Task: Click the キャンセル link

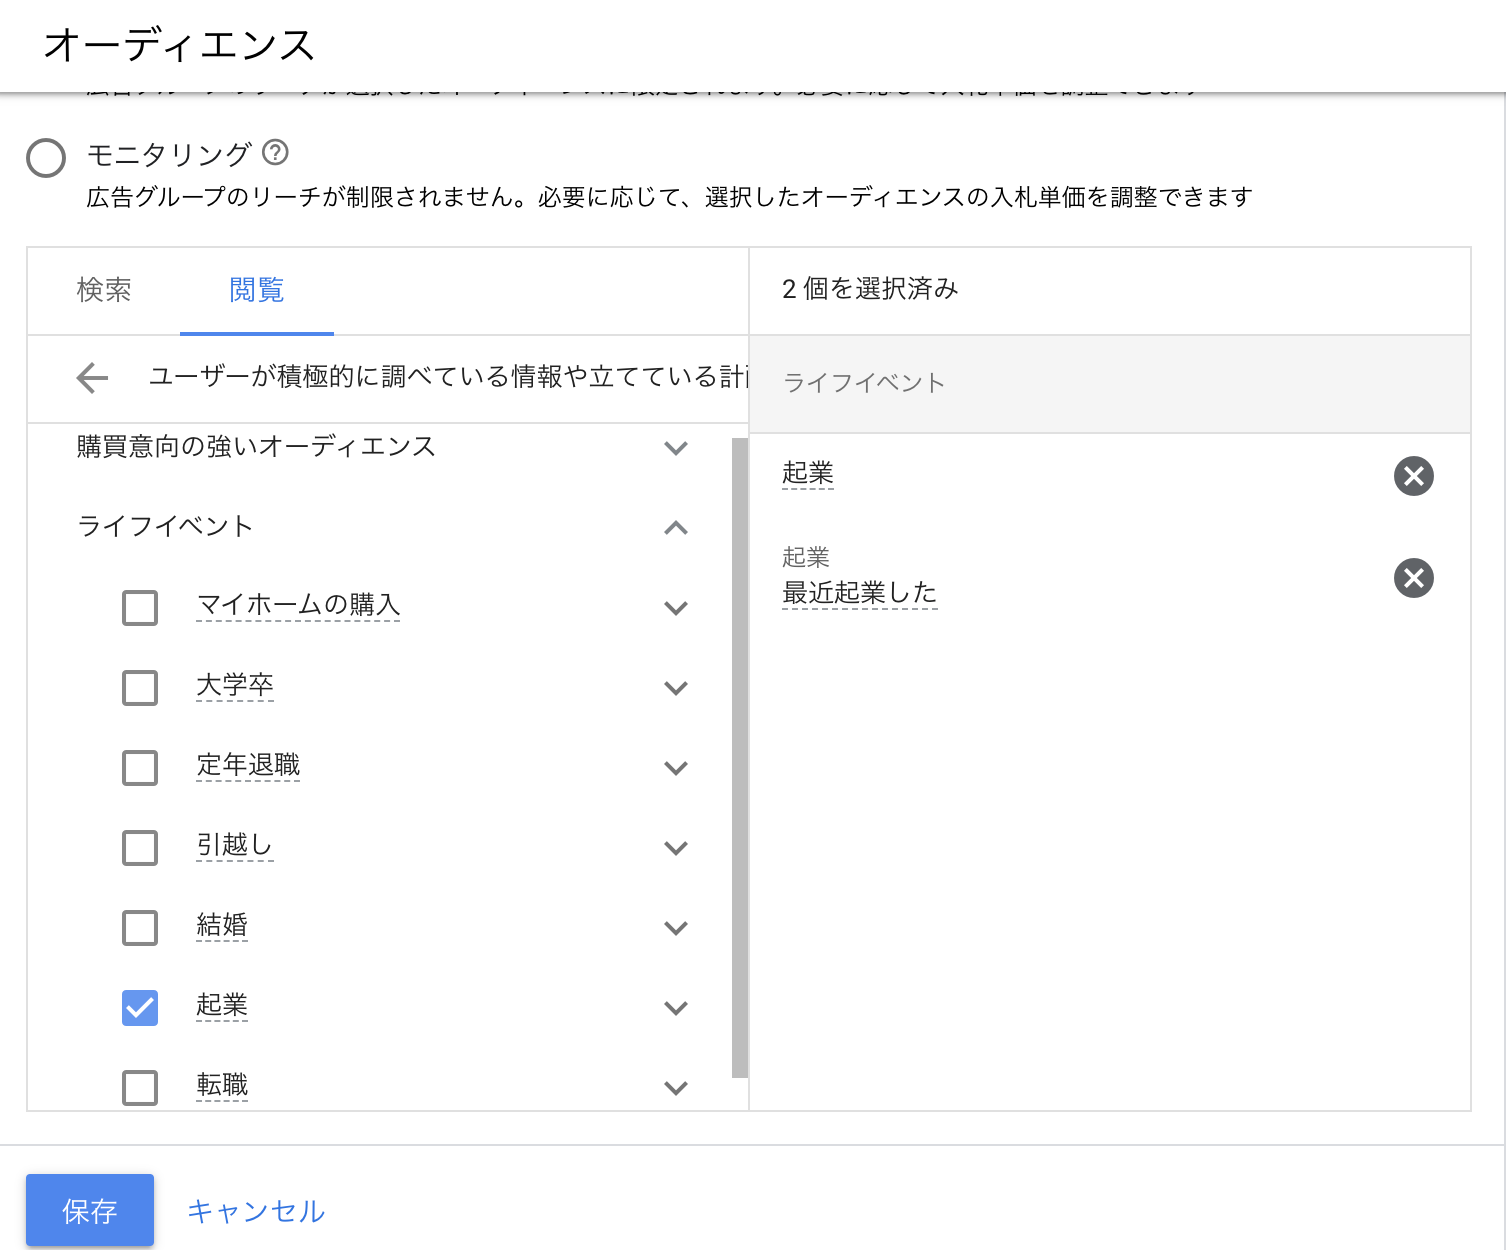Action: click(256, 1211)
